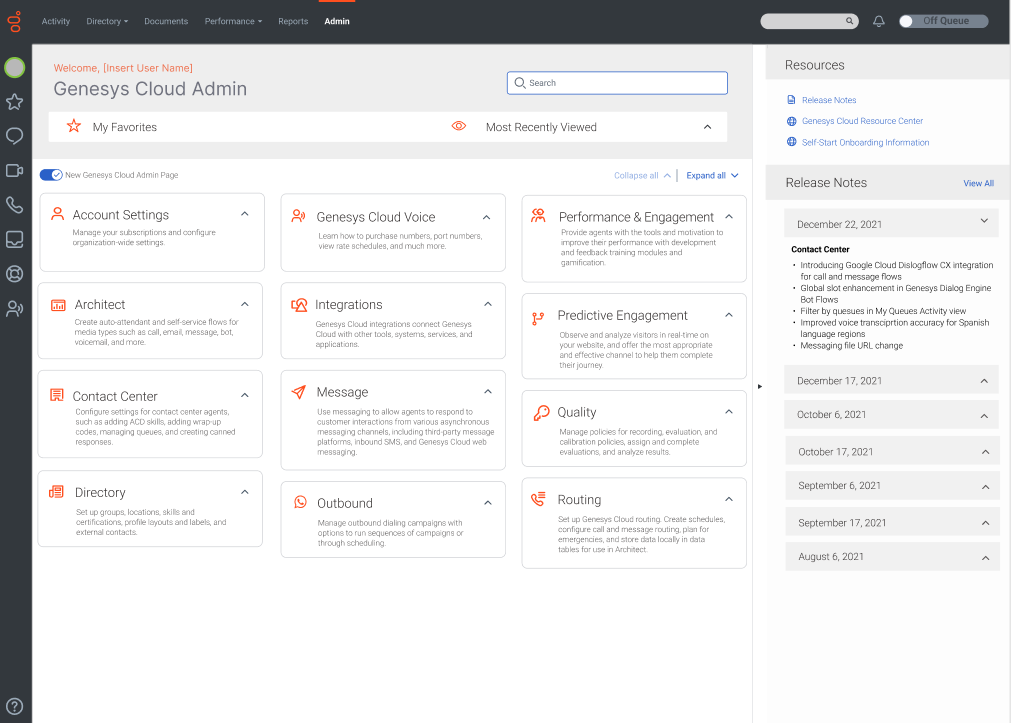Click the Genesys logo icon
This screenshot has height=723, width=1011.
15,21
